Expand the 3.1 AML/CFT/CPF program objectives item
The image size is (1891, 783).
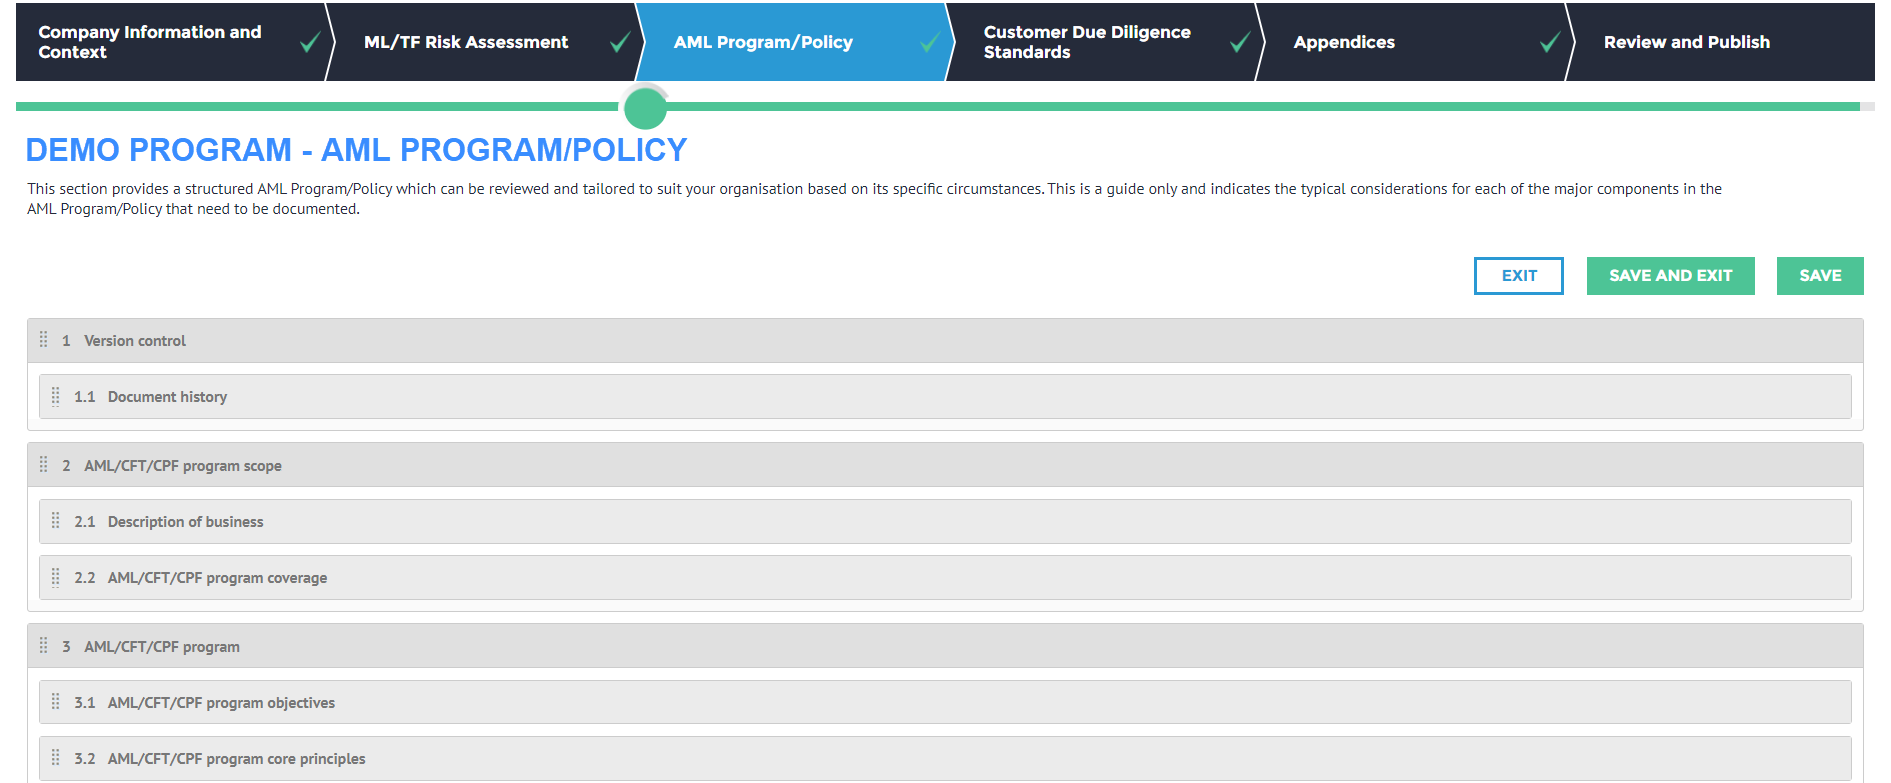pos(945,702)
